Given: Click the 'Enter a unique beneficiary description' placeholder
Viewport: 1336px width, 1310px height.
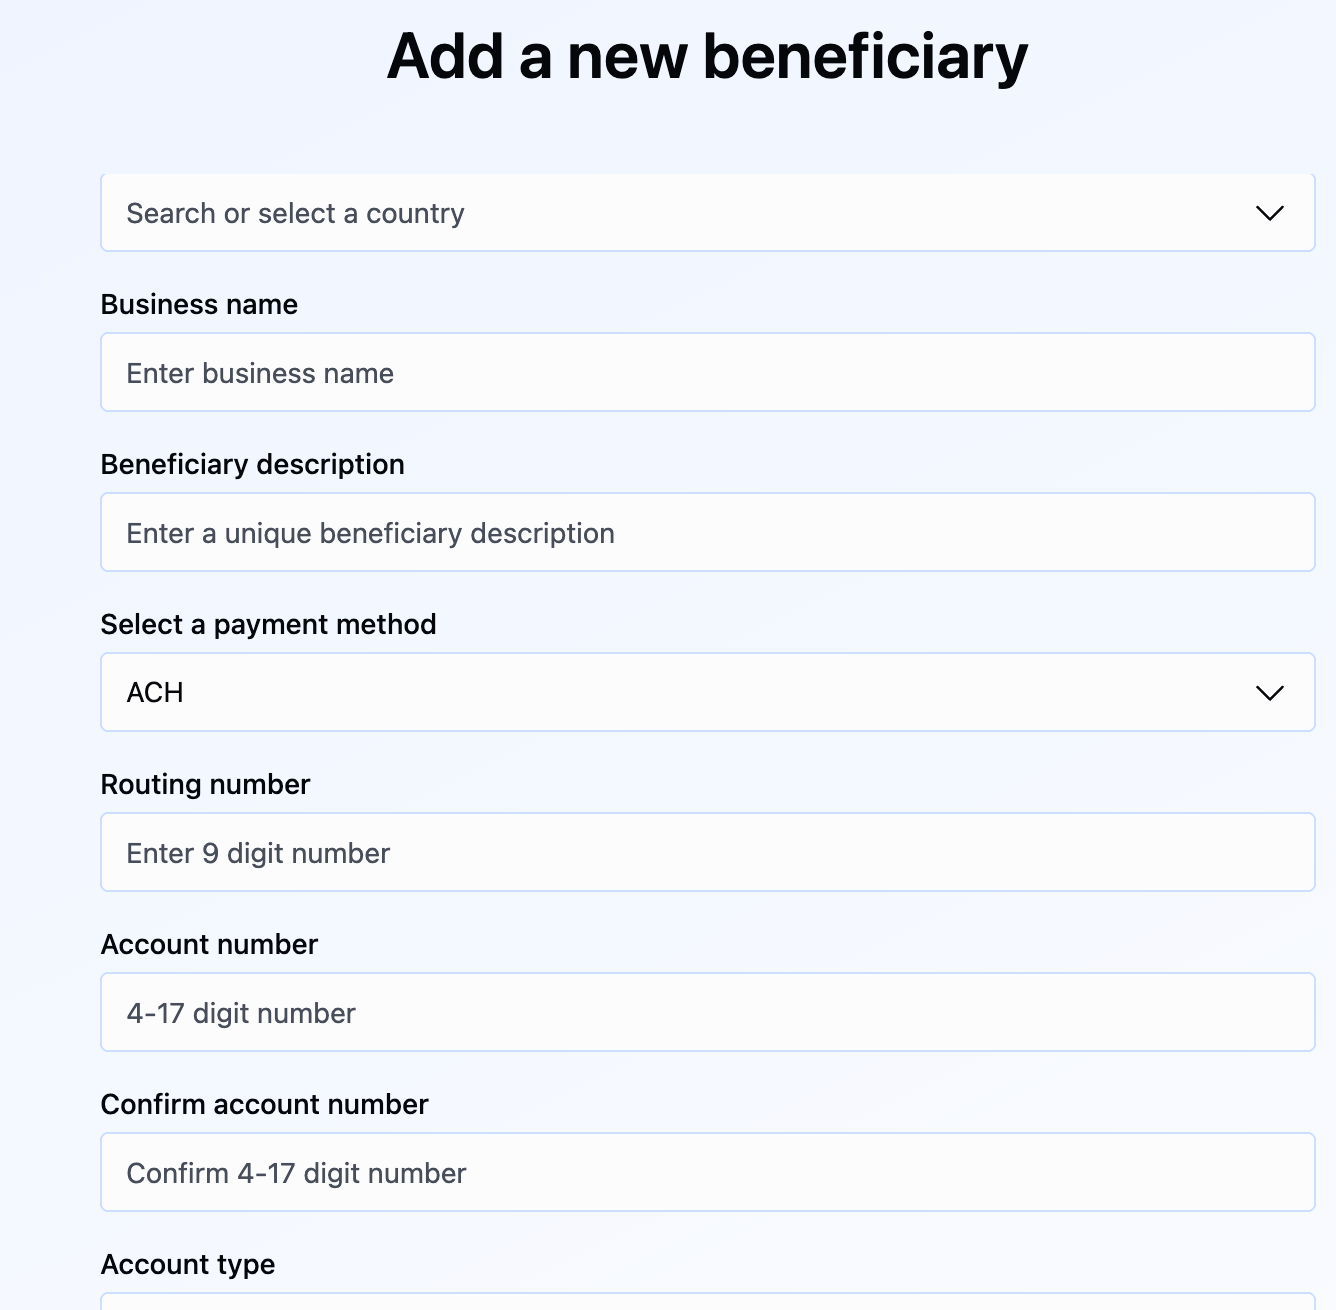Looking at the screenshot, I should pos(370,533).
